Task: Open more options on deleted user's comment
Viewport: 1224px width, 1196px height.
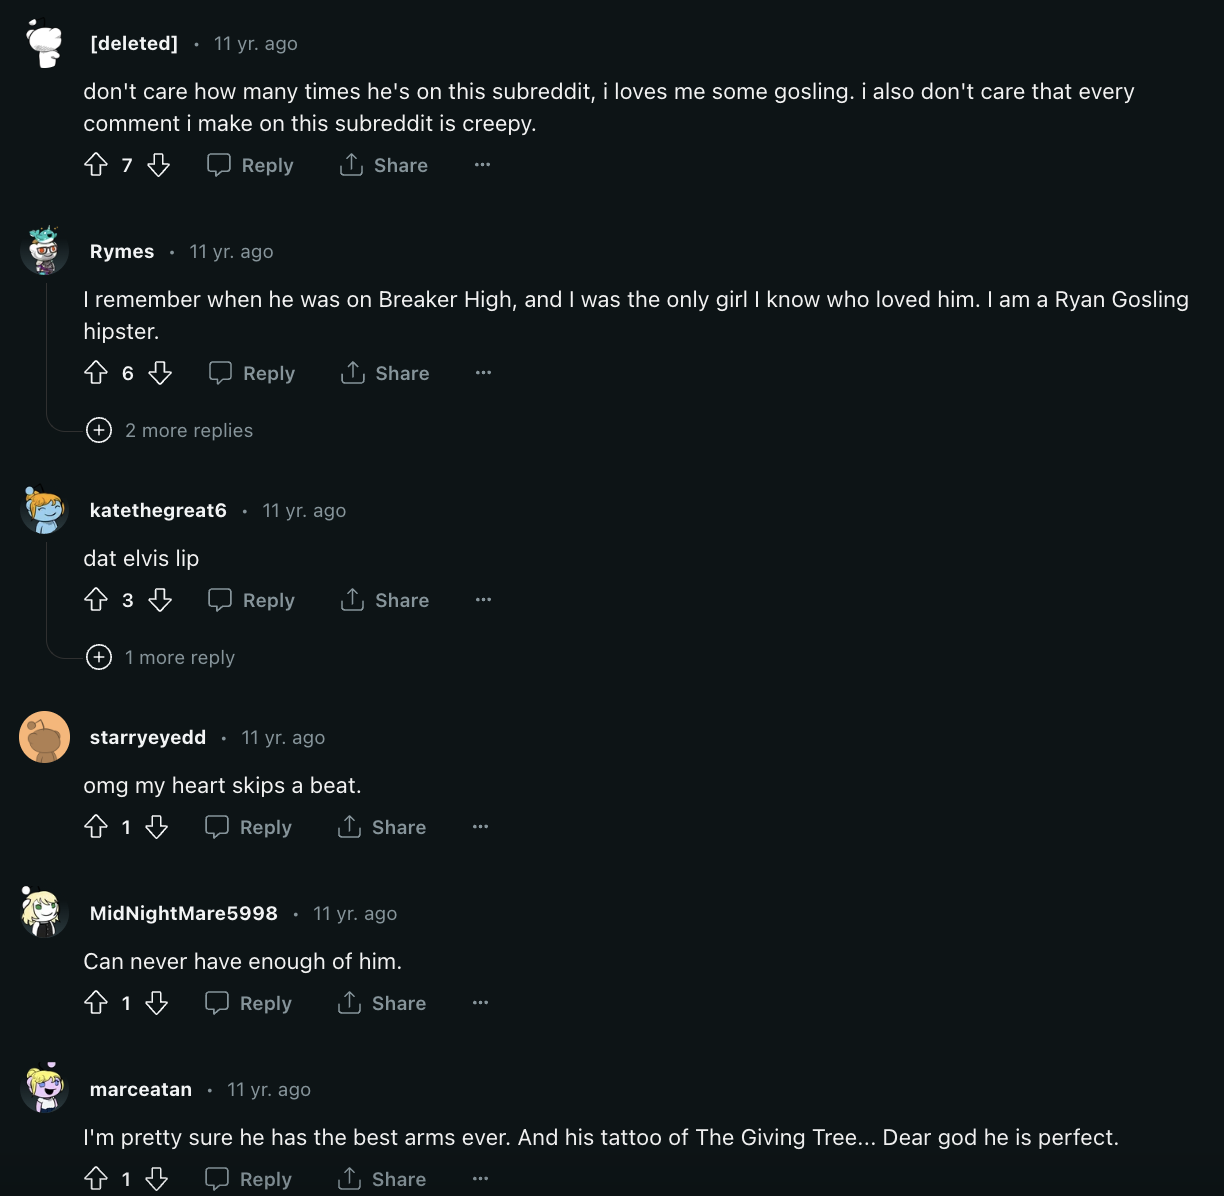Action: point(482,165)
